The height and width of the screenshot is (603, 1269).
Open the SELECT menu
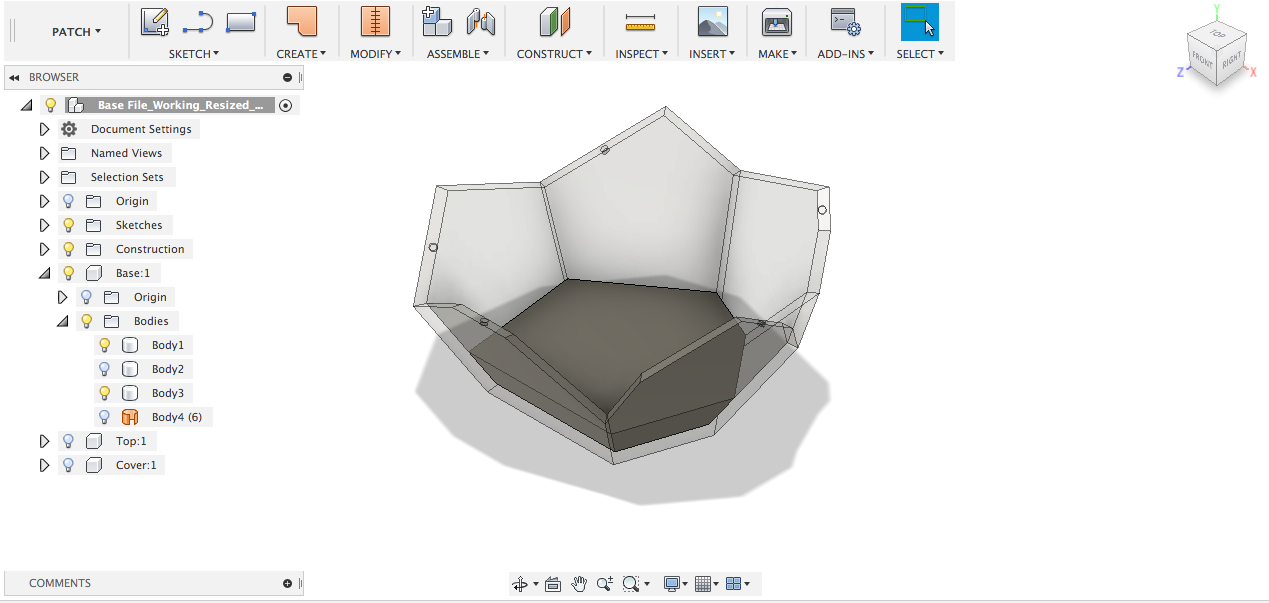point(919,54)
